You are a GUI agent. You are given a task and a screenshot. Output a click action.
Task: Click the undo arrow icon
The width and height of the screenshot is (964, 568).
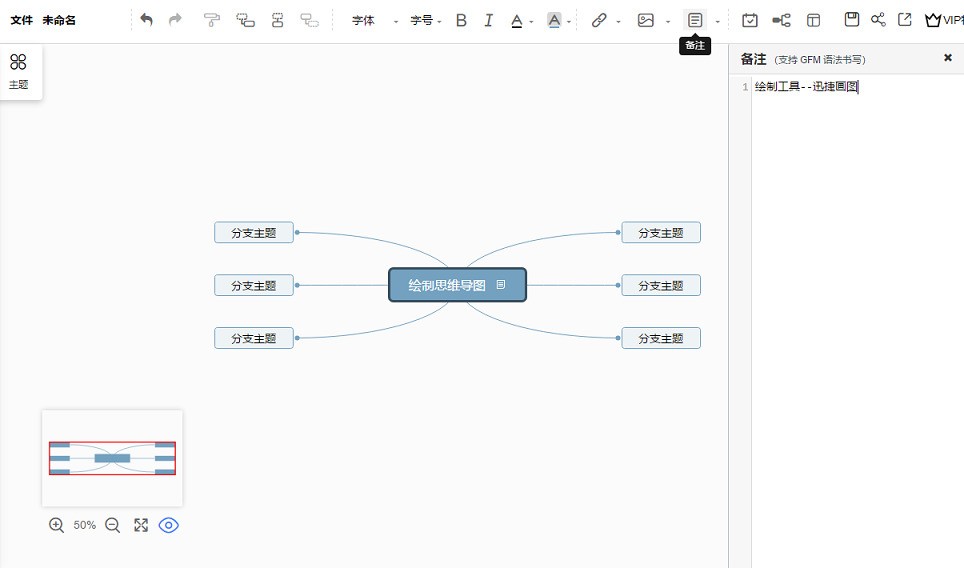146,20
